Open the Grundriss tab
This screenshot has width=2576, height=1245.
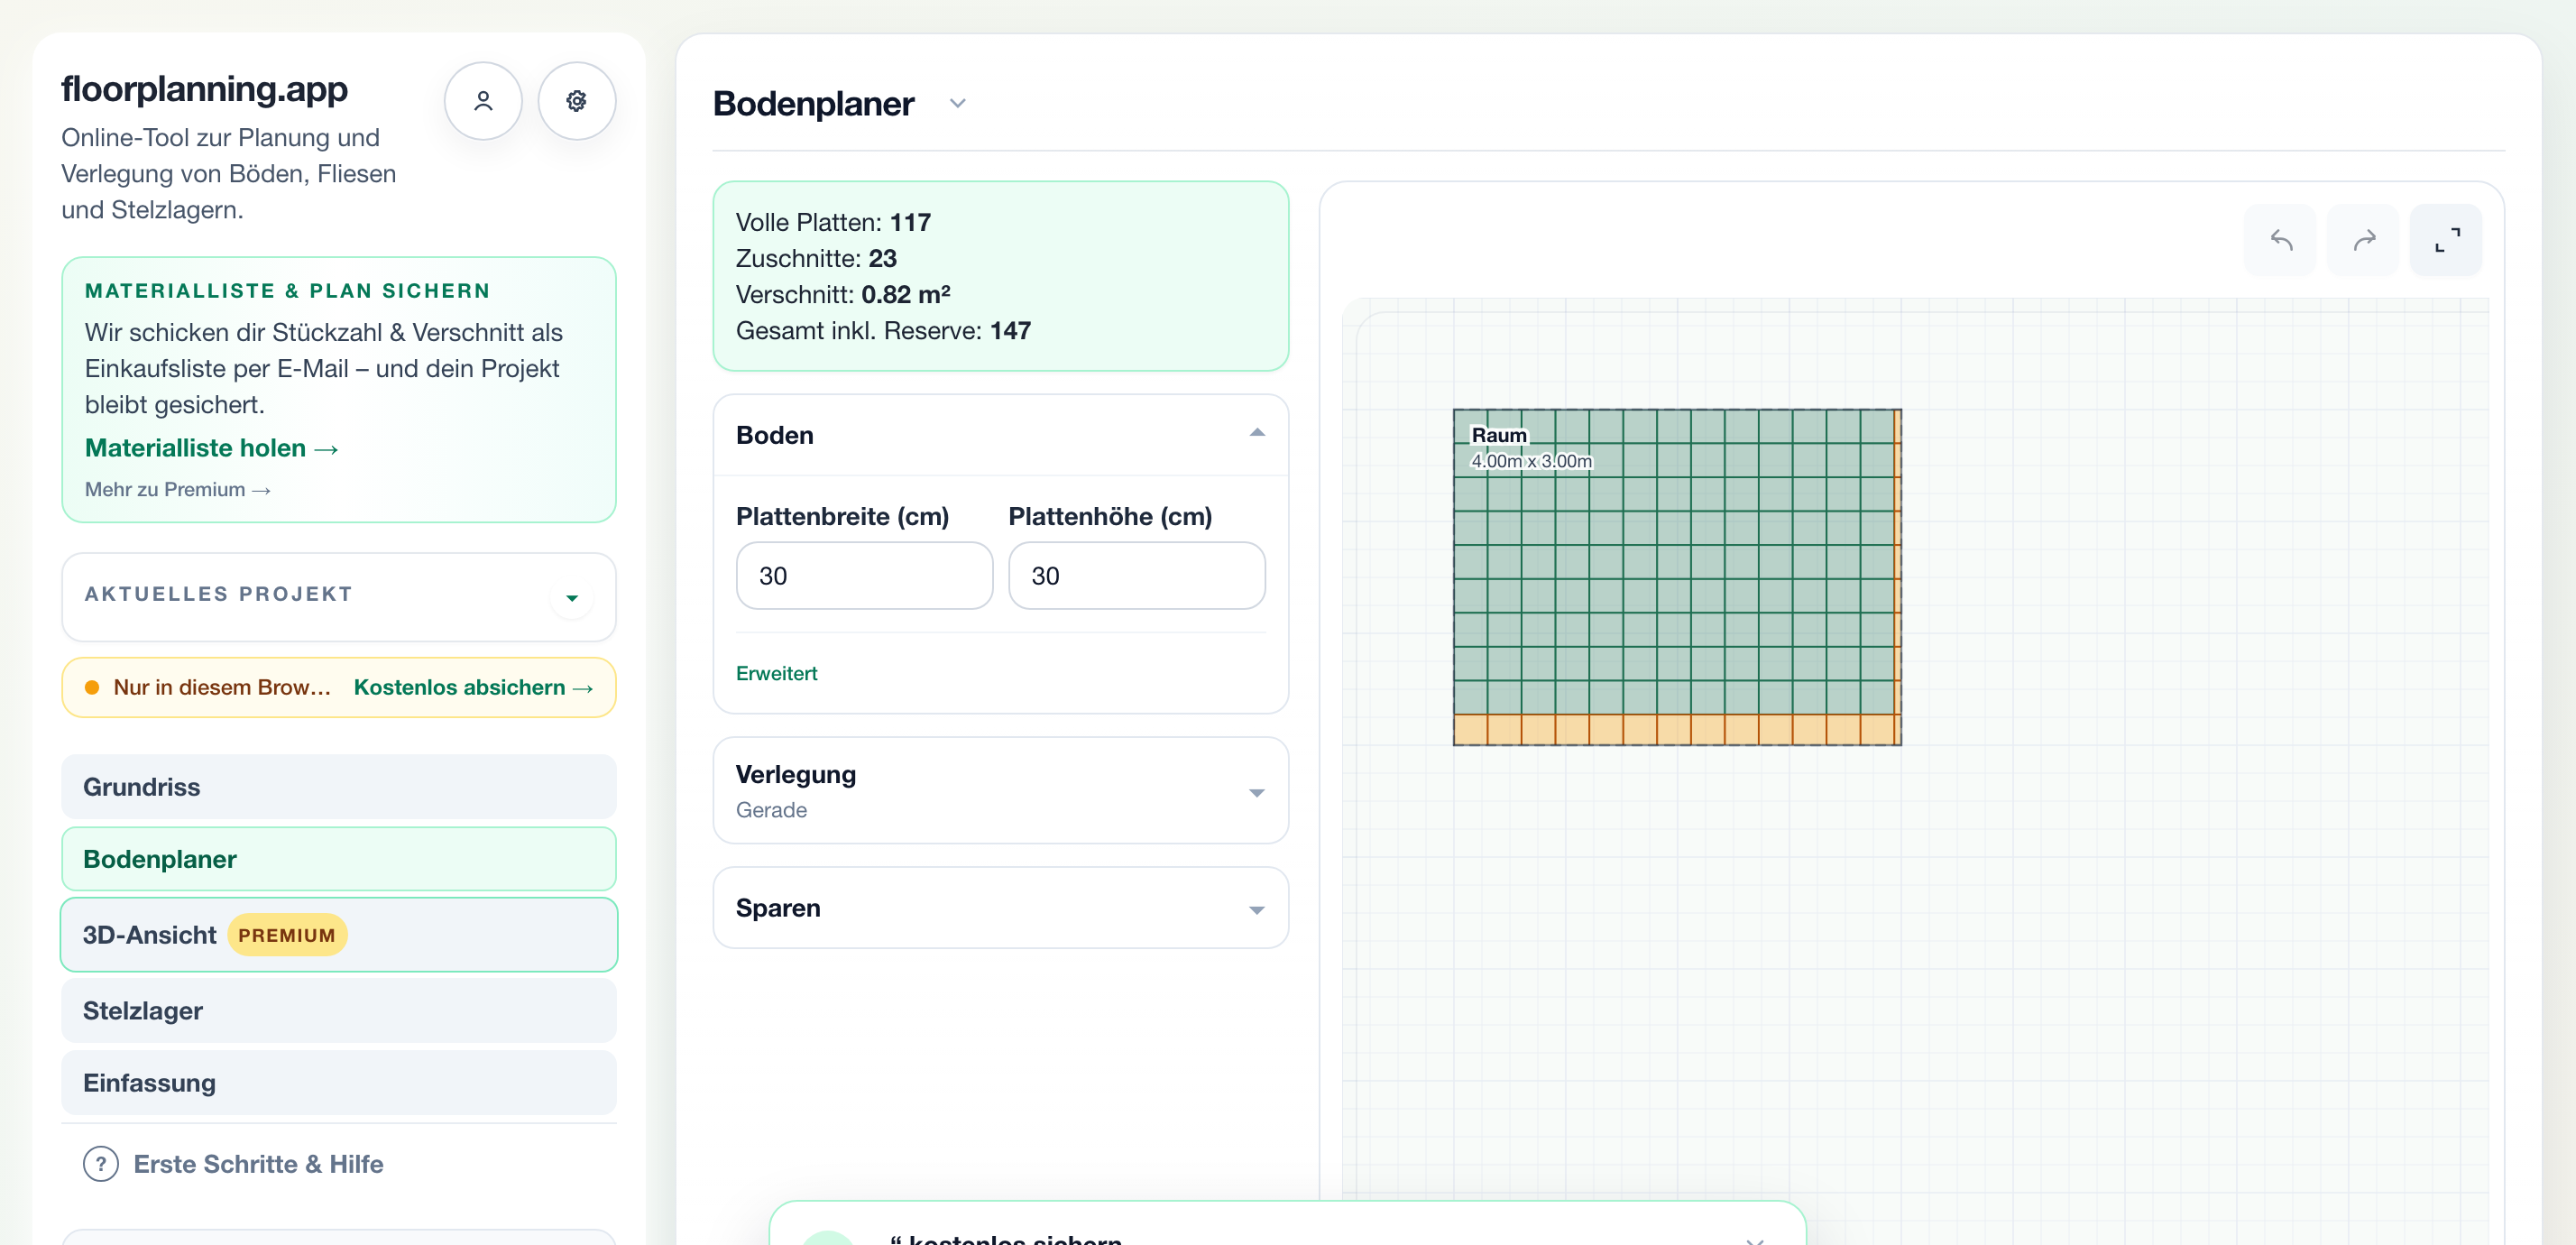click(x=339, y=787)
